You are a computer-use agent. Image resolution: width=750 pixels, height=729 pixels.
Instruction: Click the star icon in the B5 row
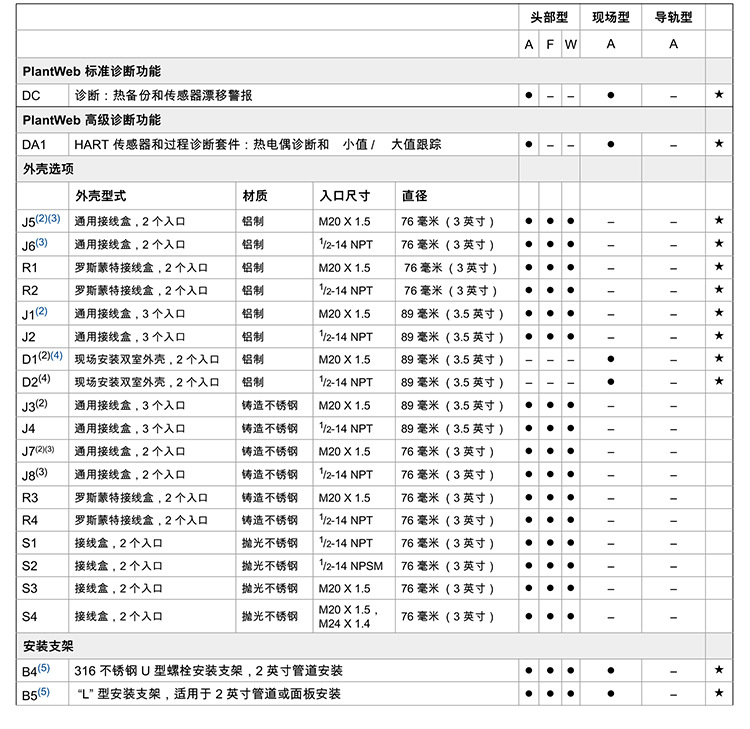pyautogui.click(x=719, y=693)
